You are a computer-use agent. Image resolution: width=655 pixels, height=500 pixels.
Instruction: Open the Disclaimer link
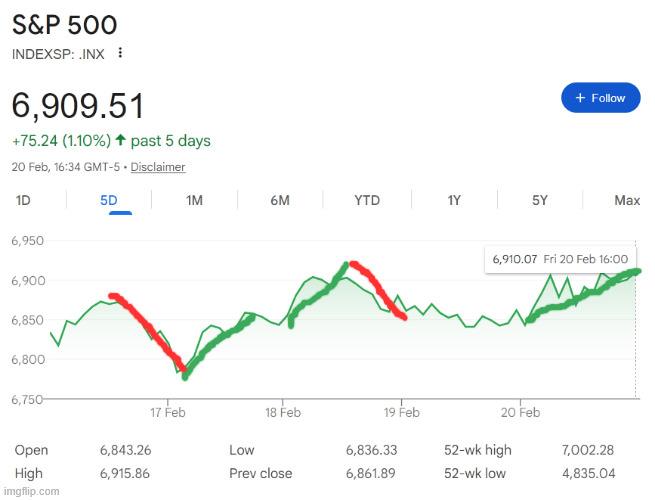tap(158, 167)
